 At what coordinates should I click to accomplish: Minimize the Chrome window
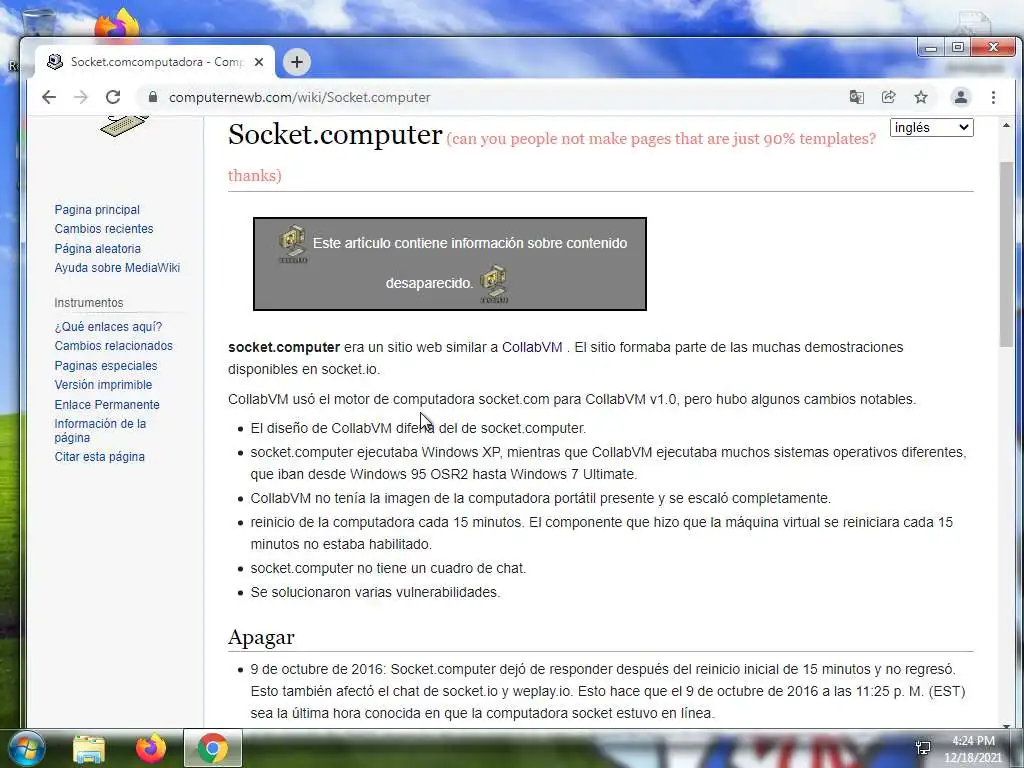click(931, 48)
